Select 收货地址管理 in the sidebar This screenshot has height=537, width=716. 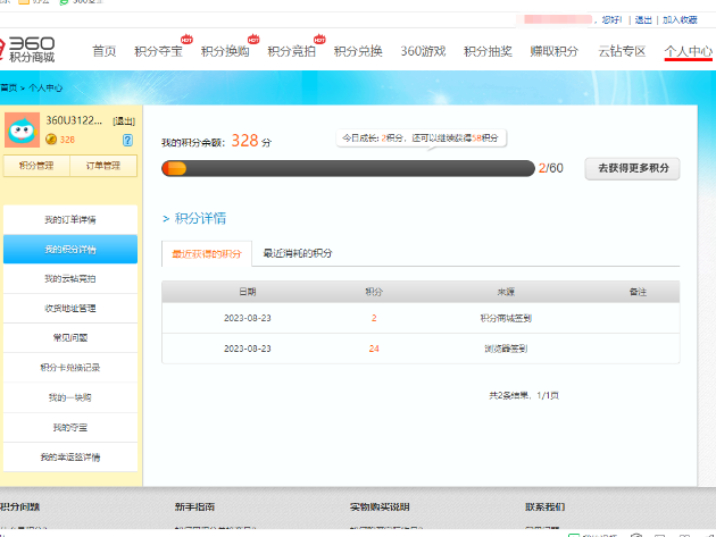tap(70, 308)
